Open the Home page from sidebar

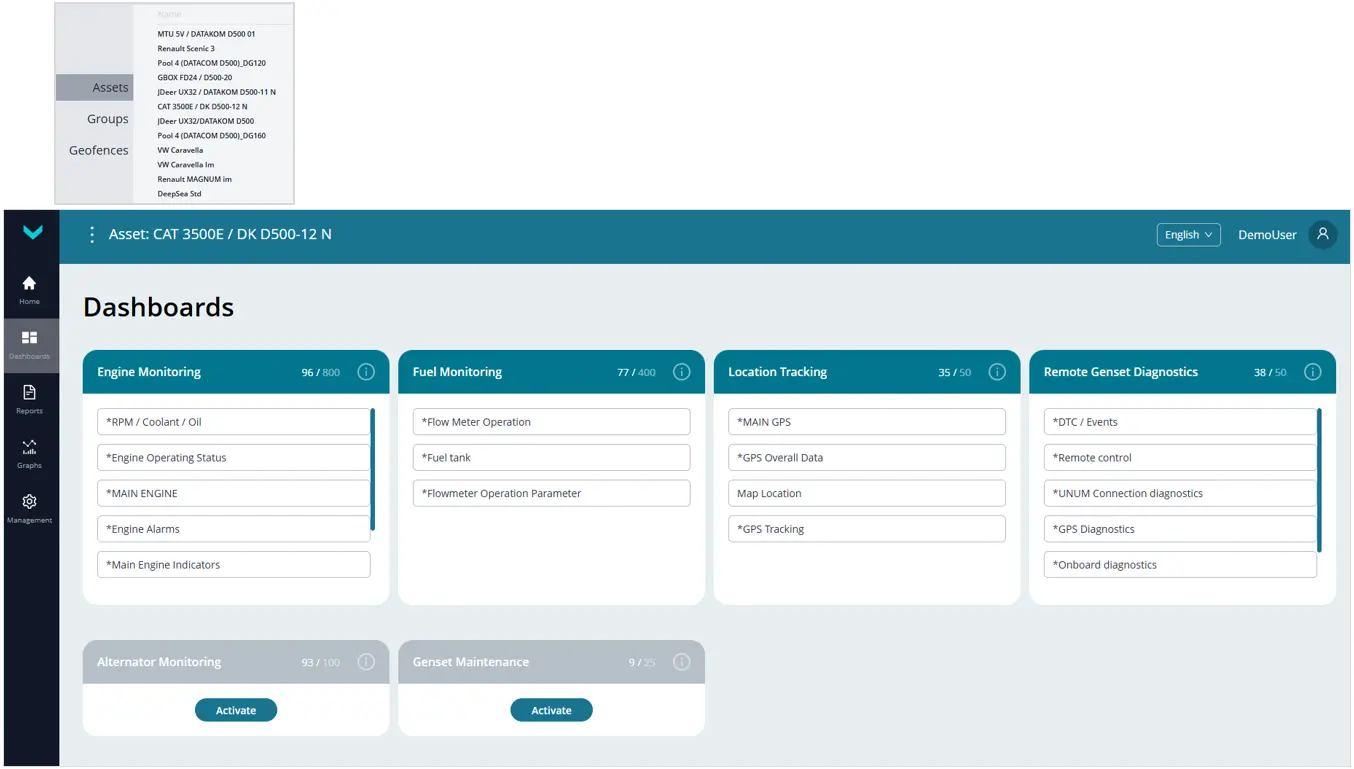pyautogui.click(x=29, y=289)
